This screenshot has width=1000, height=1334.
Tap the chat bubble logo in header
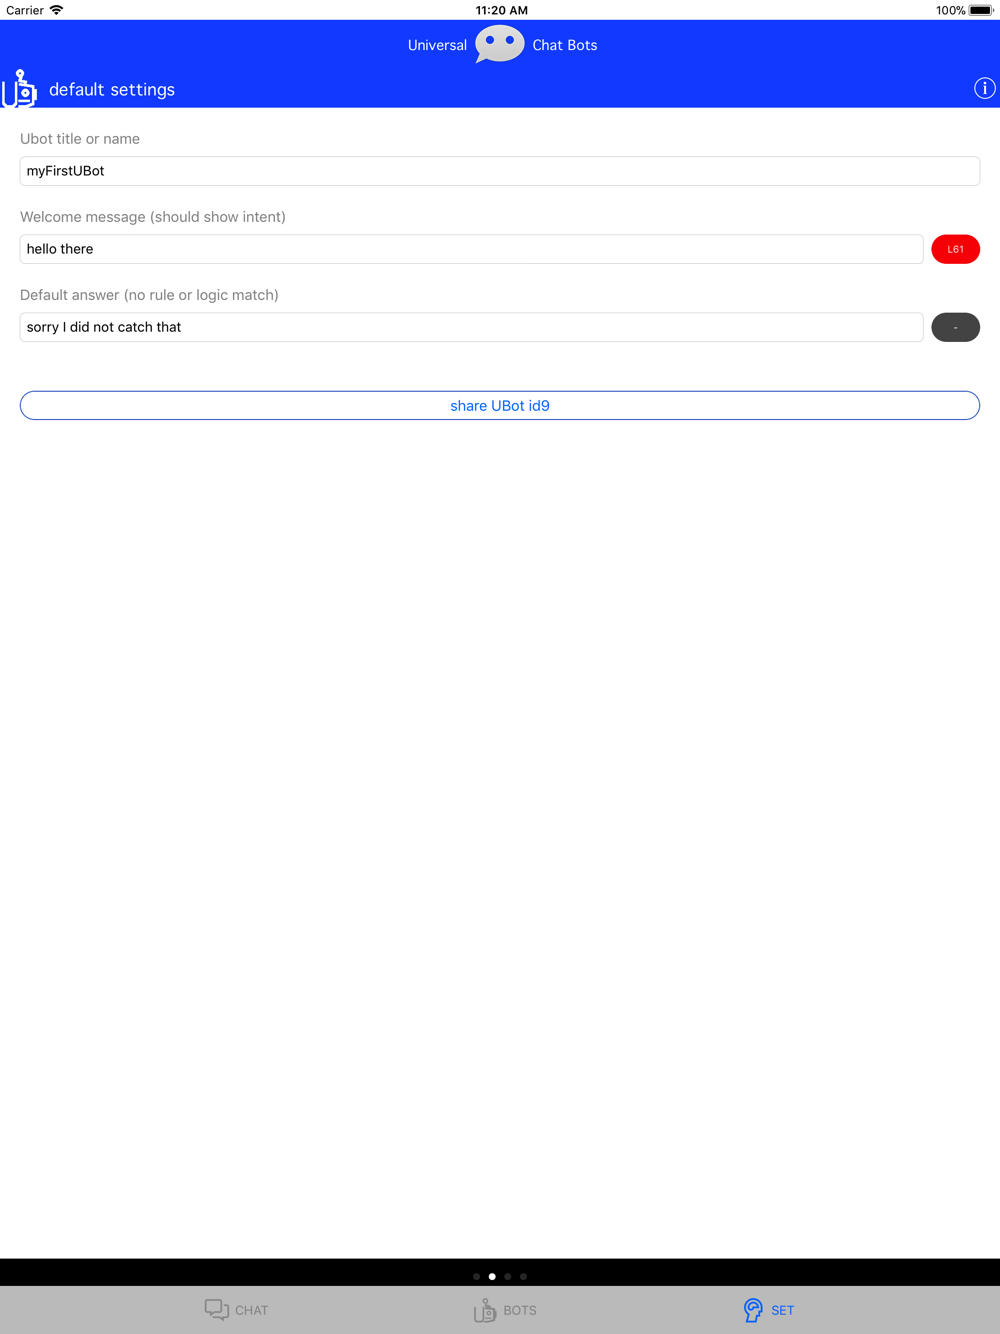[x=499, y=45]
